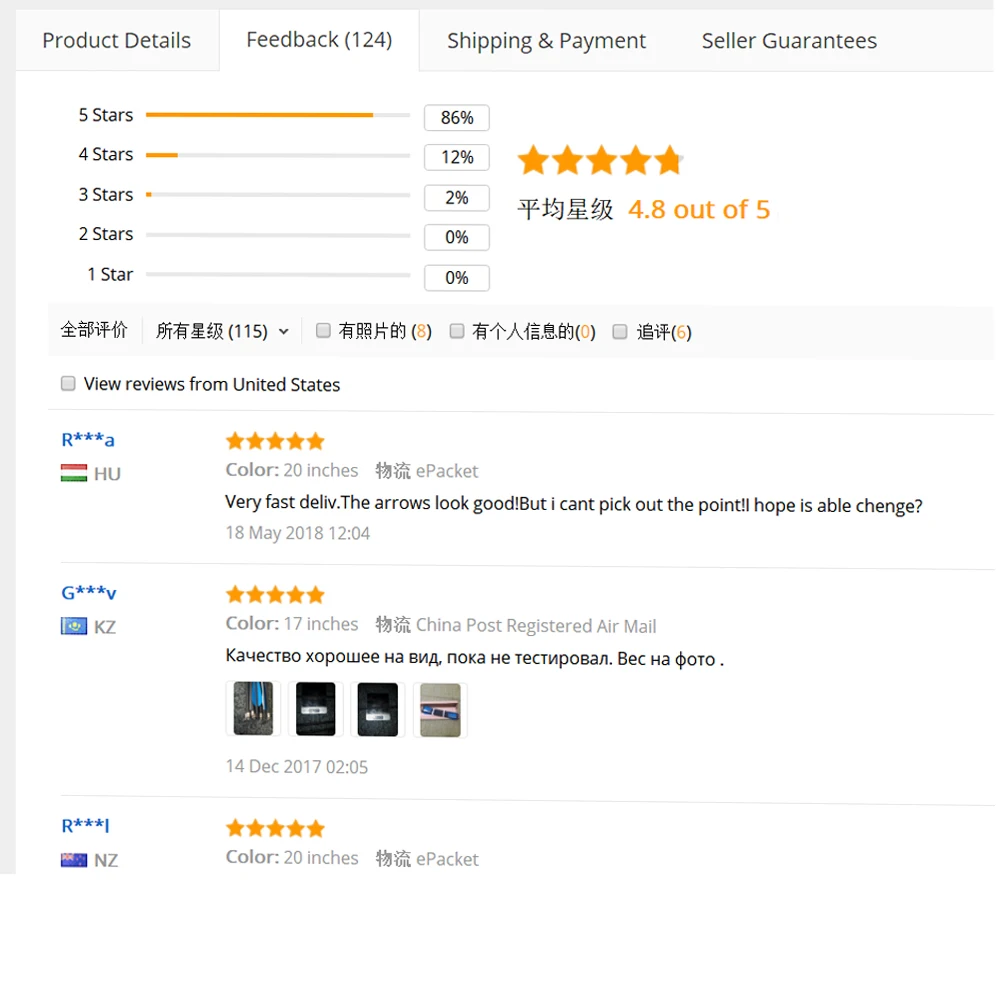Click the Kazakhstan flag icon next to KZ
Viewport: 1000px width, 1000px height.
tap(74, 626)
